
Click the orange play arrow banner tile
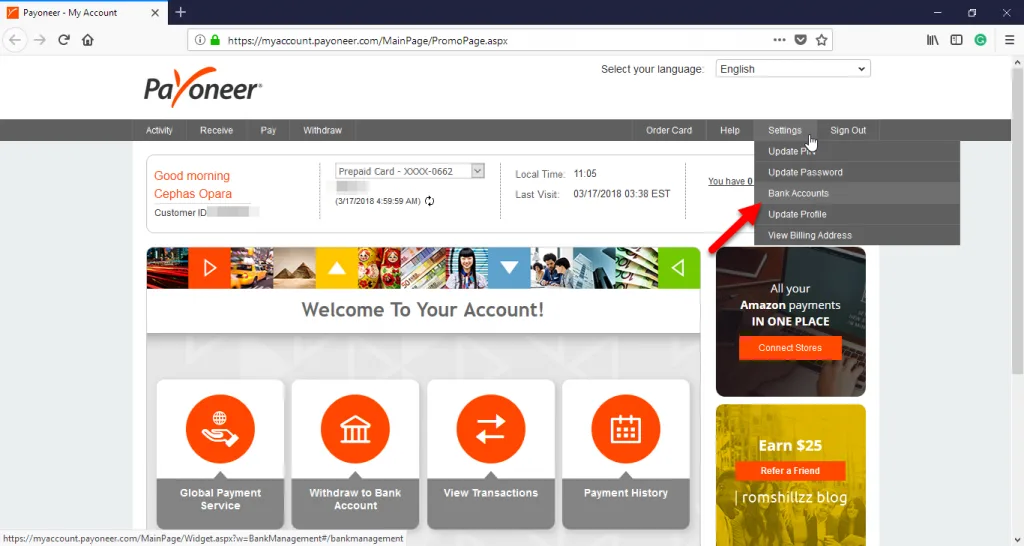click(x=210, y=268)
